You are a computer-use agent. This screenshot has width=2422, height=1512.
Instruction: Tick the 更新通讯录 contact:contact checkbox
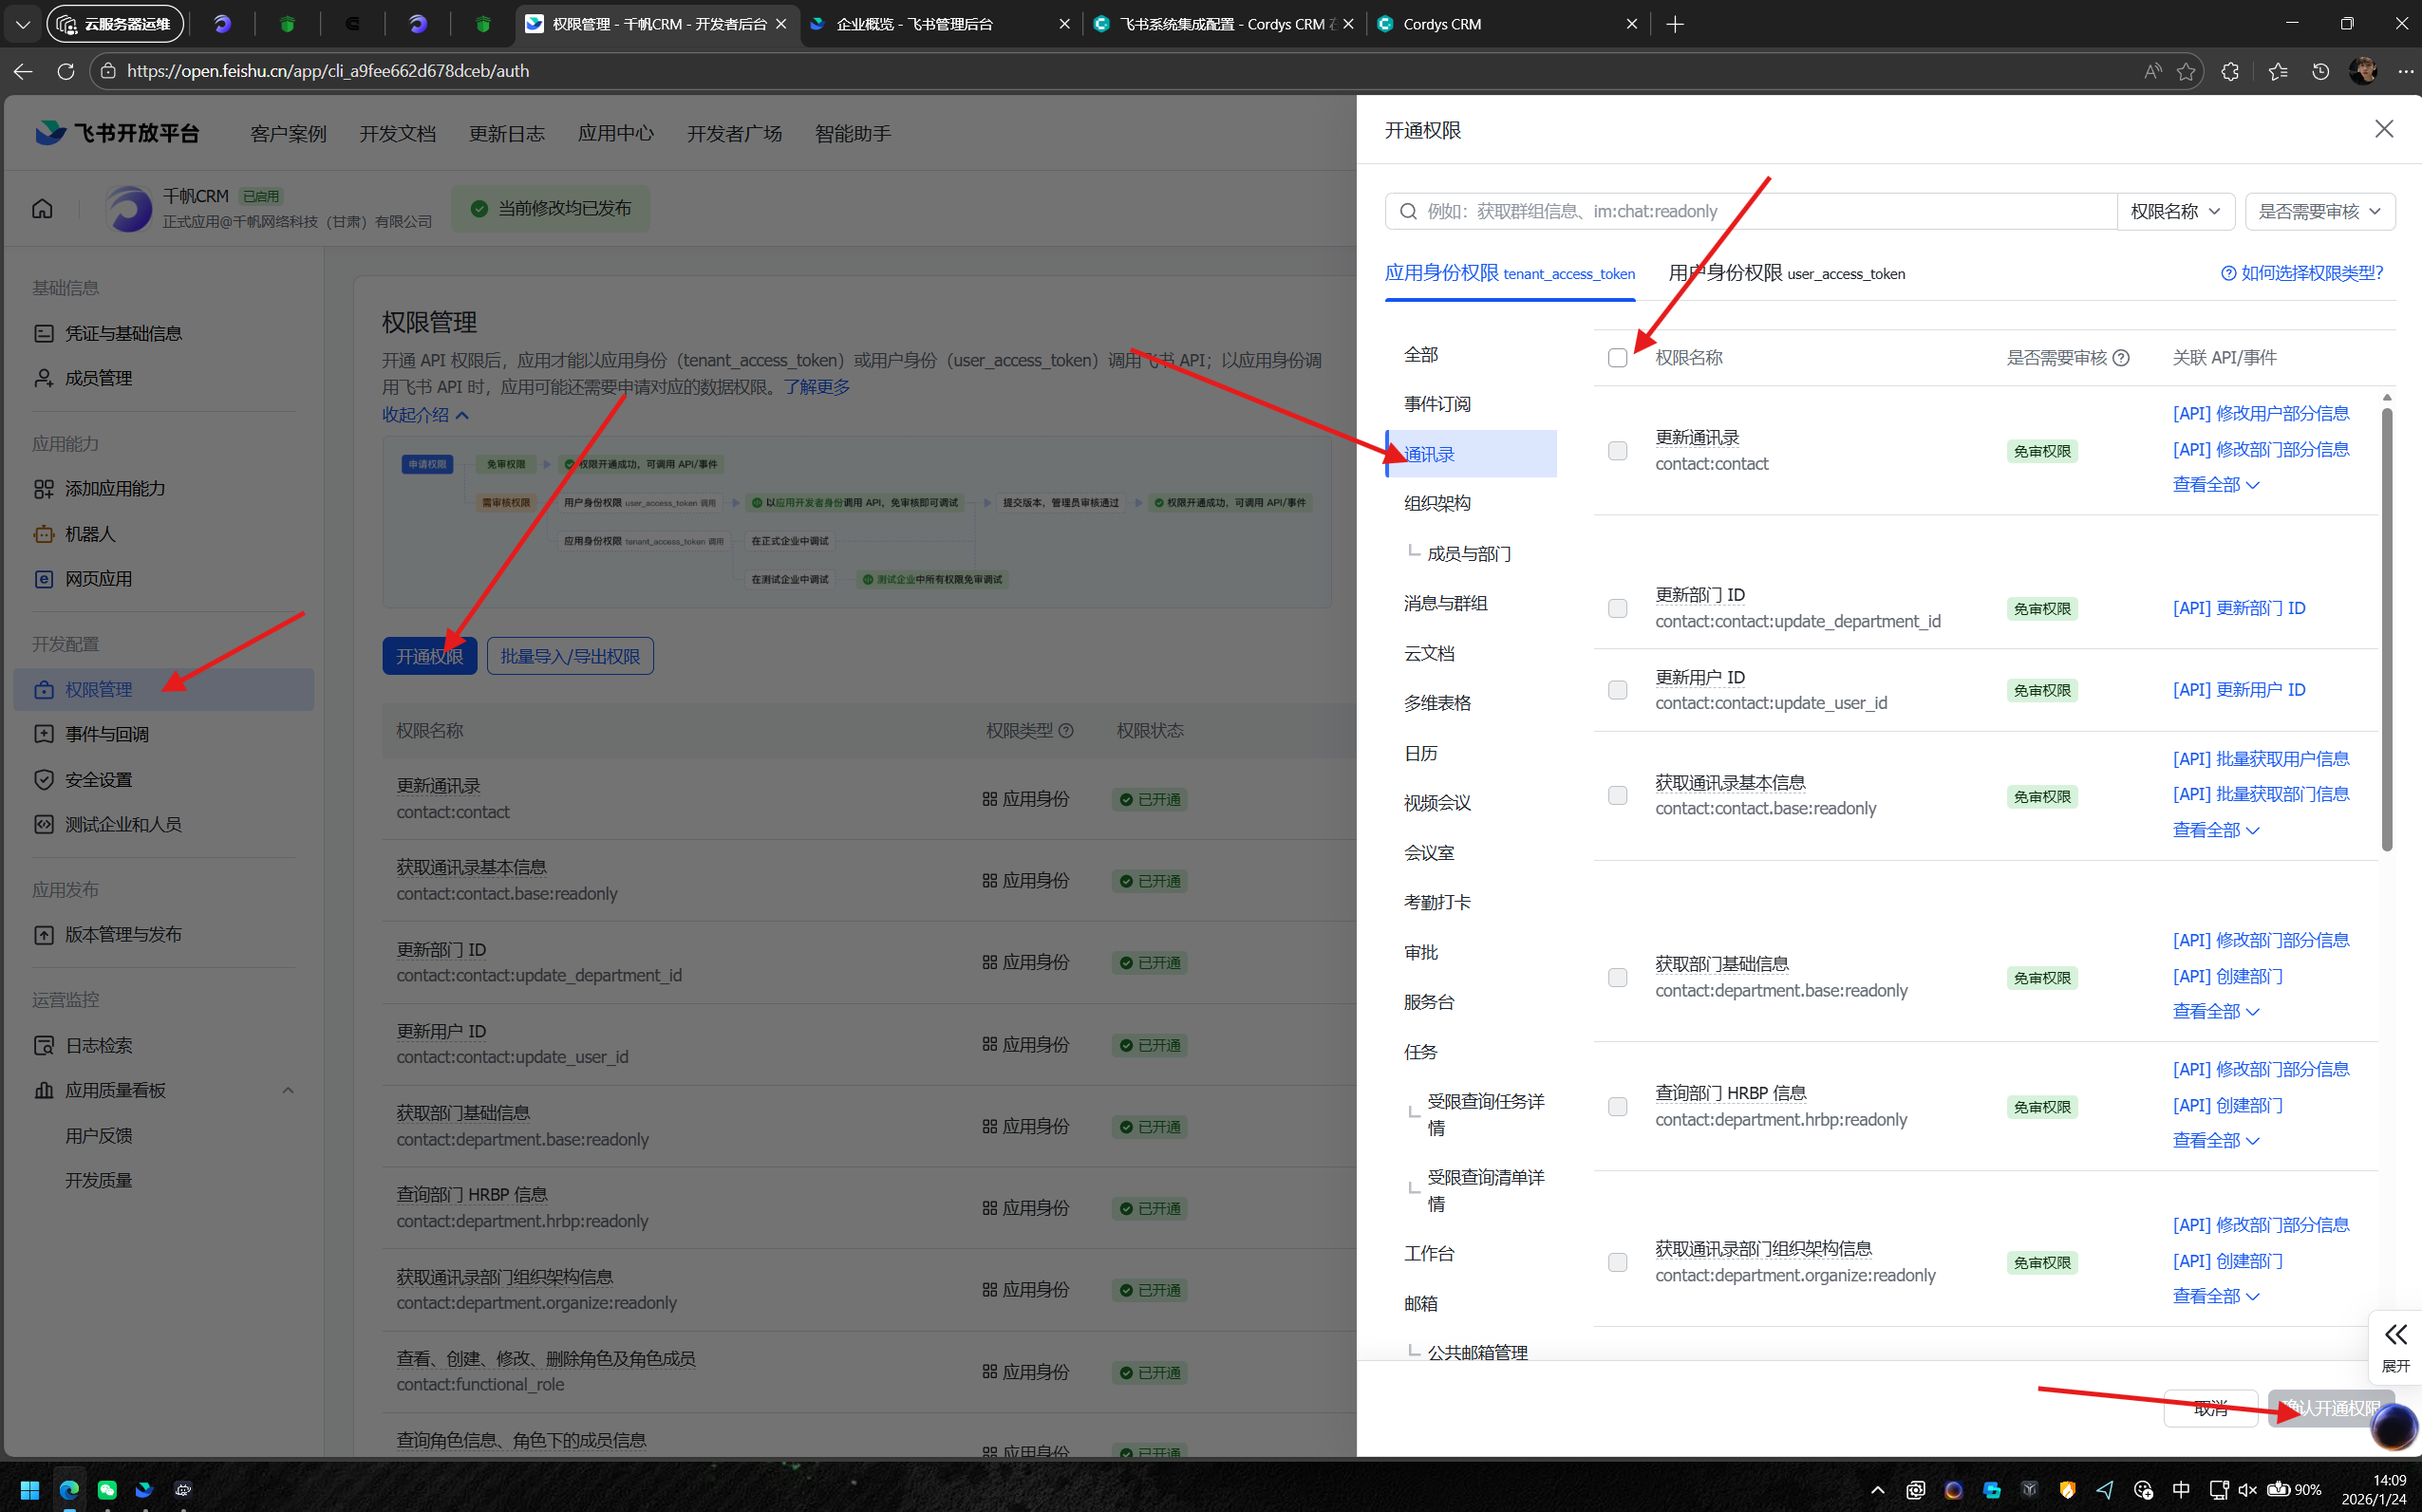[1617, 451]
